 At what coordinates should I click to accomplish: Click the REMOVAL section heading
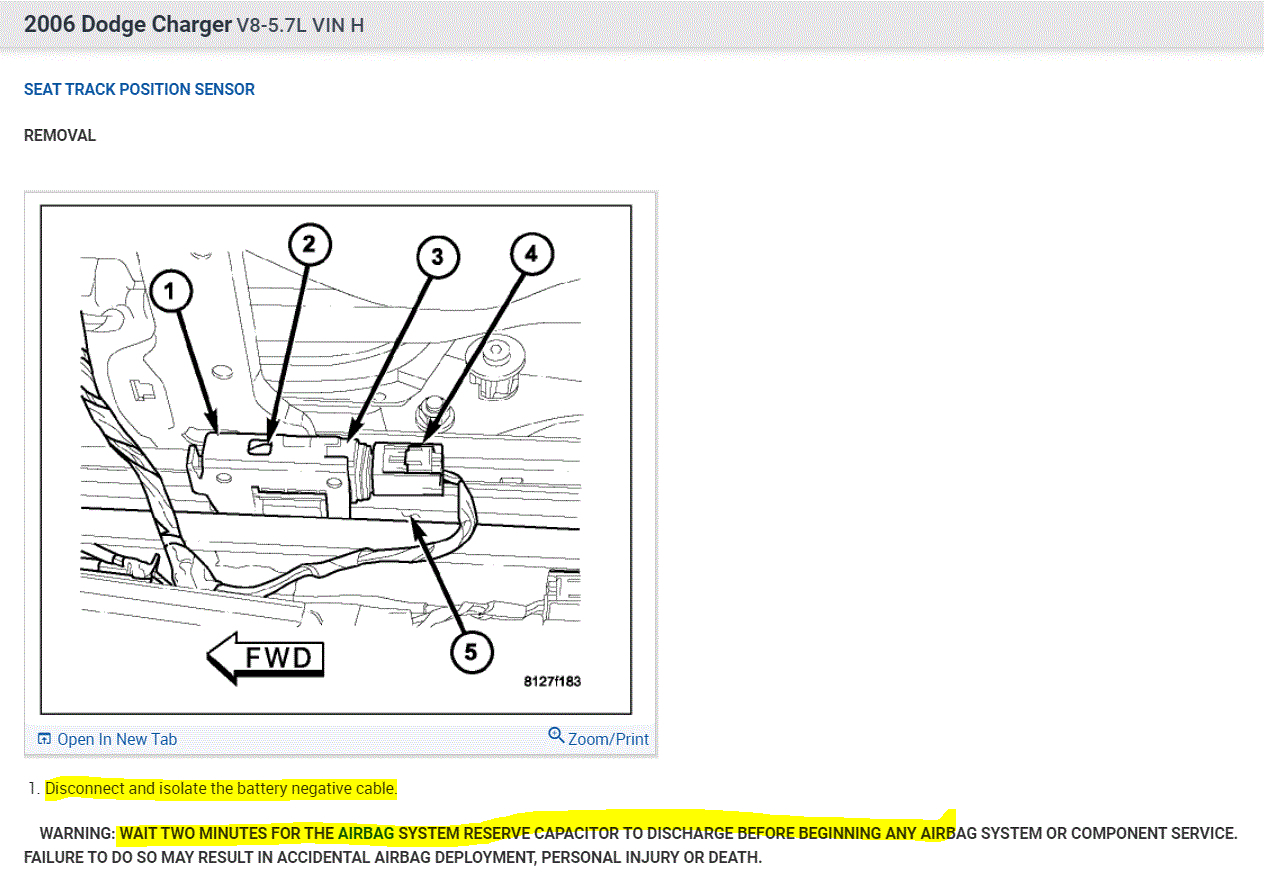(x=60, y=135)
